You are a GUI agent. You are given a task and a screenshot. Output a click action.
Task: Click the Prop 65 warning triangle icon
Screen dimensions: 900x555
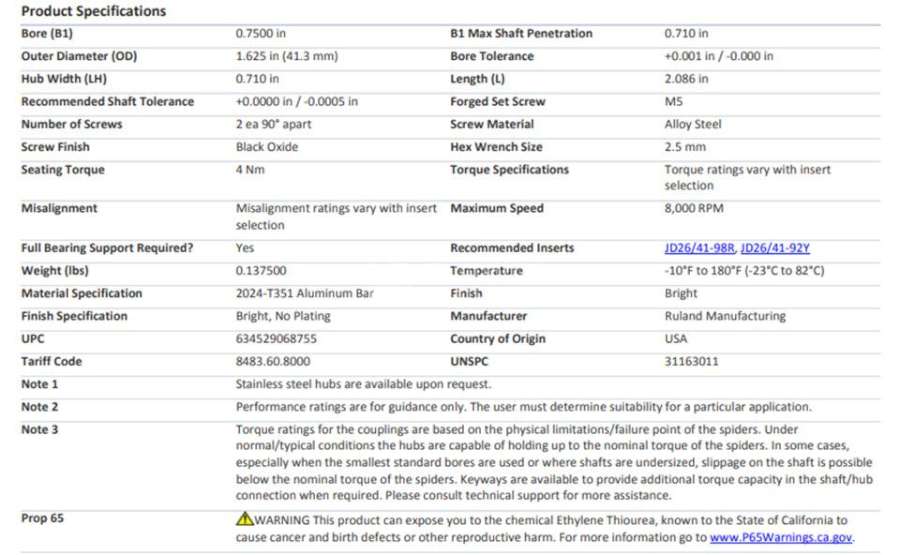click(245, 519)
